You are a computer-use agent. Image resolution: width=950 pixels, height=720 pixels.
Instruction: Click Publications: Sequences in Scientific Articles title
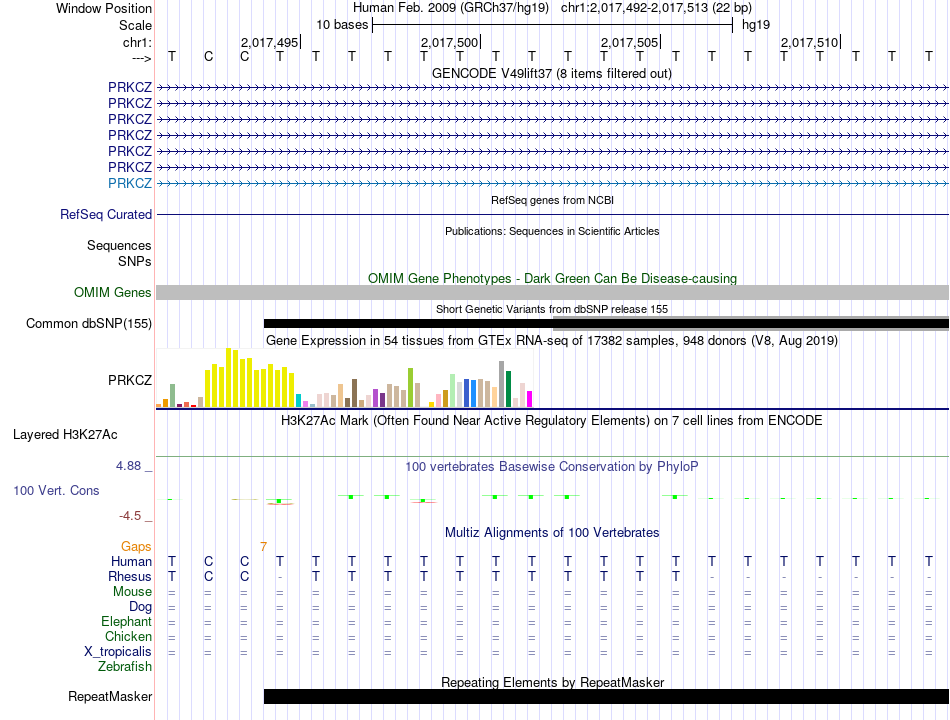pos(552,231)
